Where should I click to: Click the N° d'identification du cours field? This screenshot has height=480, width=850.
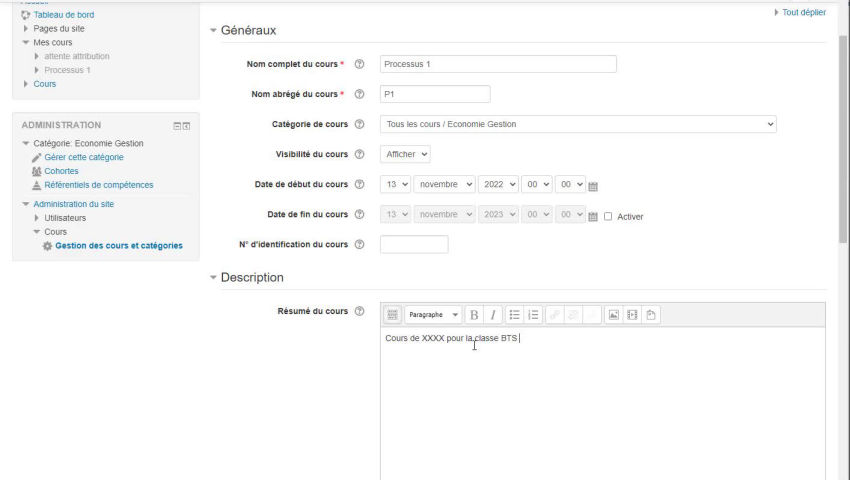[414, 244]
